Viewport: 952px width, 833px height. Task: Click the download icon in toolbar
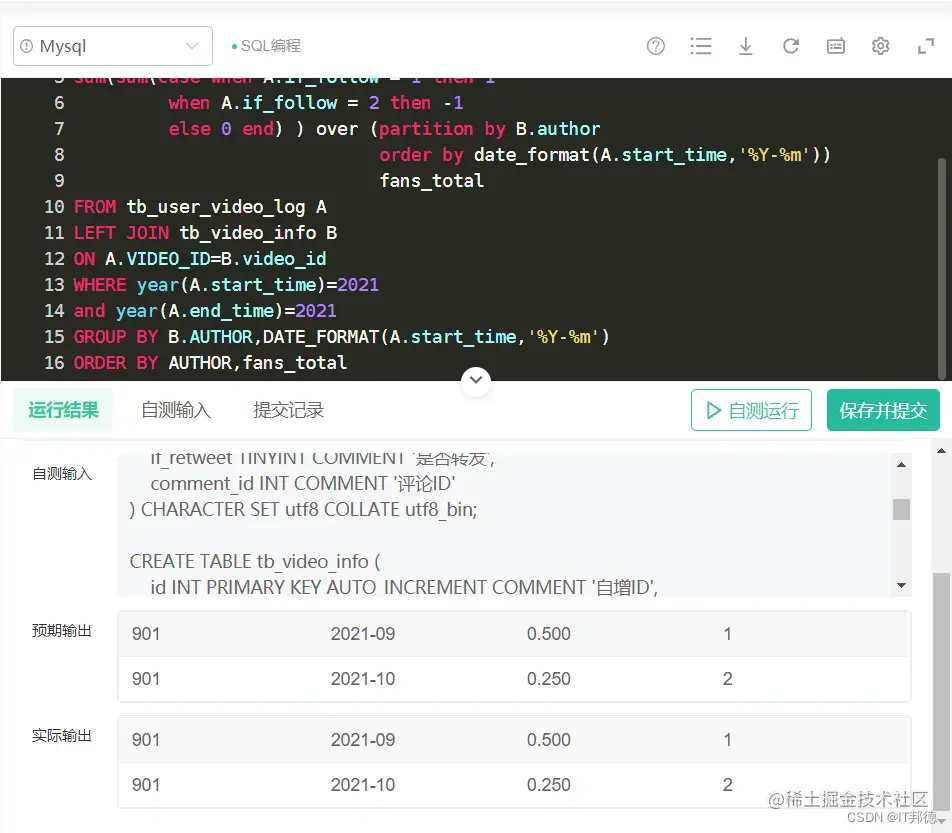746,46
